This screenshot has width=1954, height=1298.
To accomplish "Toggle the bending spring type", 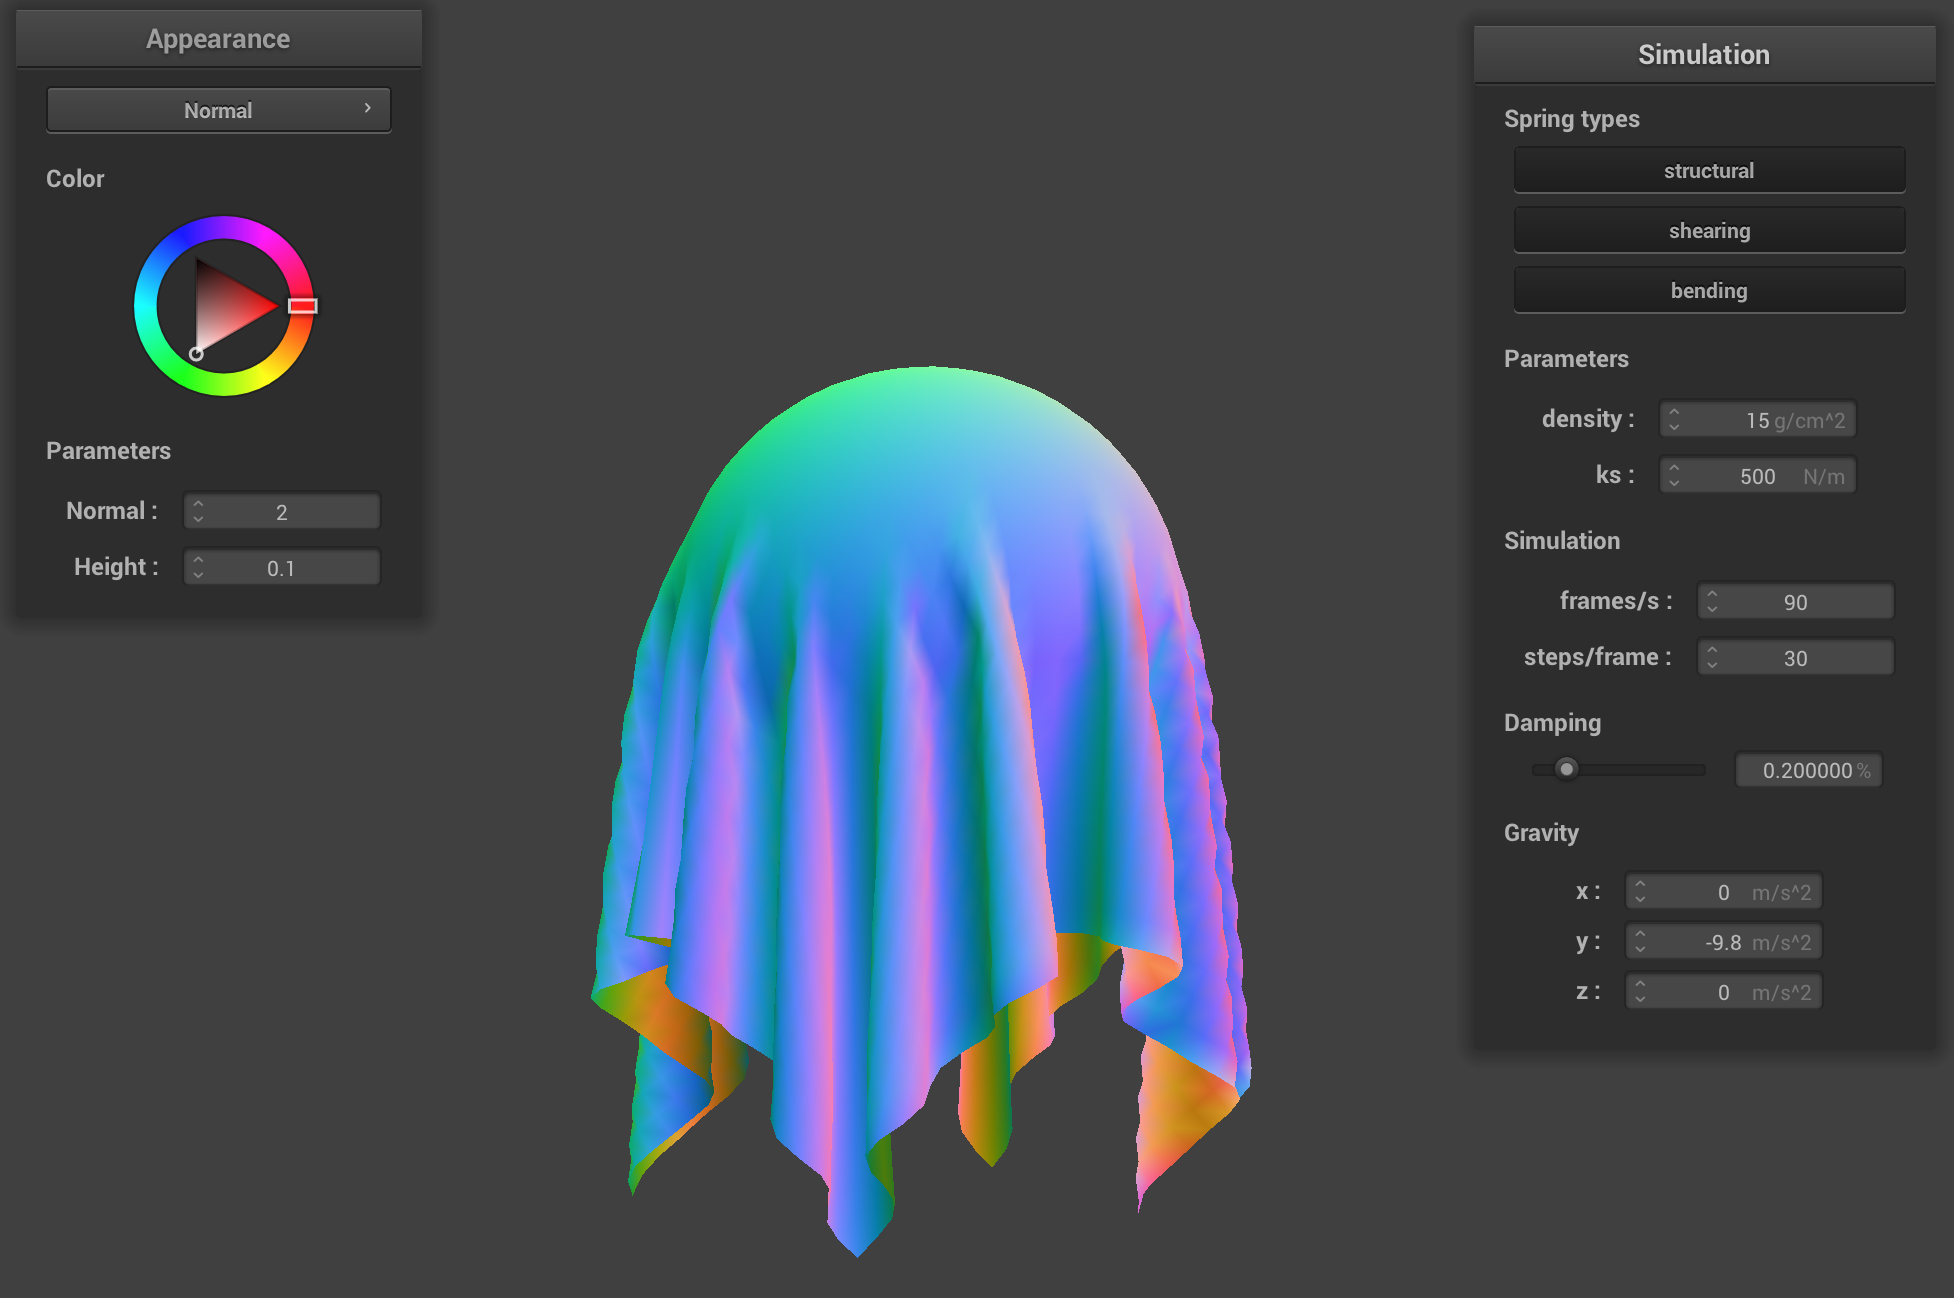I will click(1709, 290).
